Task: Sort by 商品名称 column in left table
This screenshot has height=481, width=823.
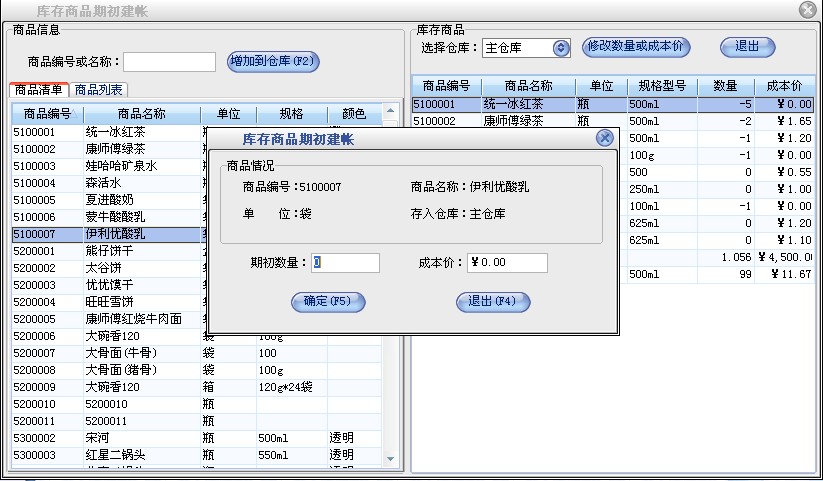Action: tap(141, 114)
